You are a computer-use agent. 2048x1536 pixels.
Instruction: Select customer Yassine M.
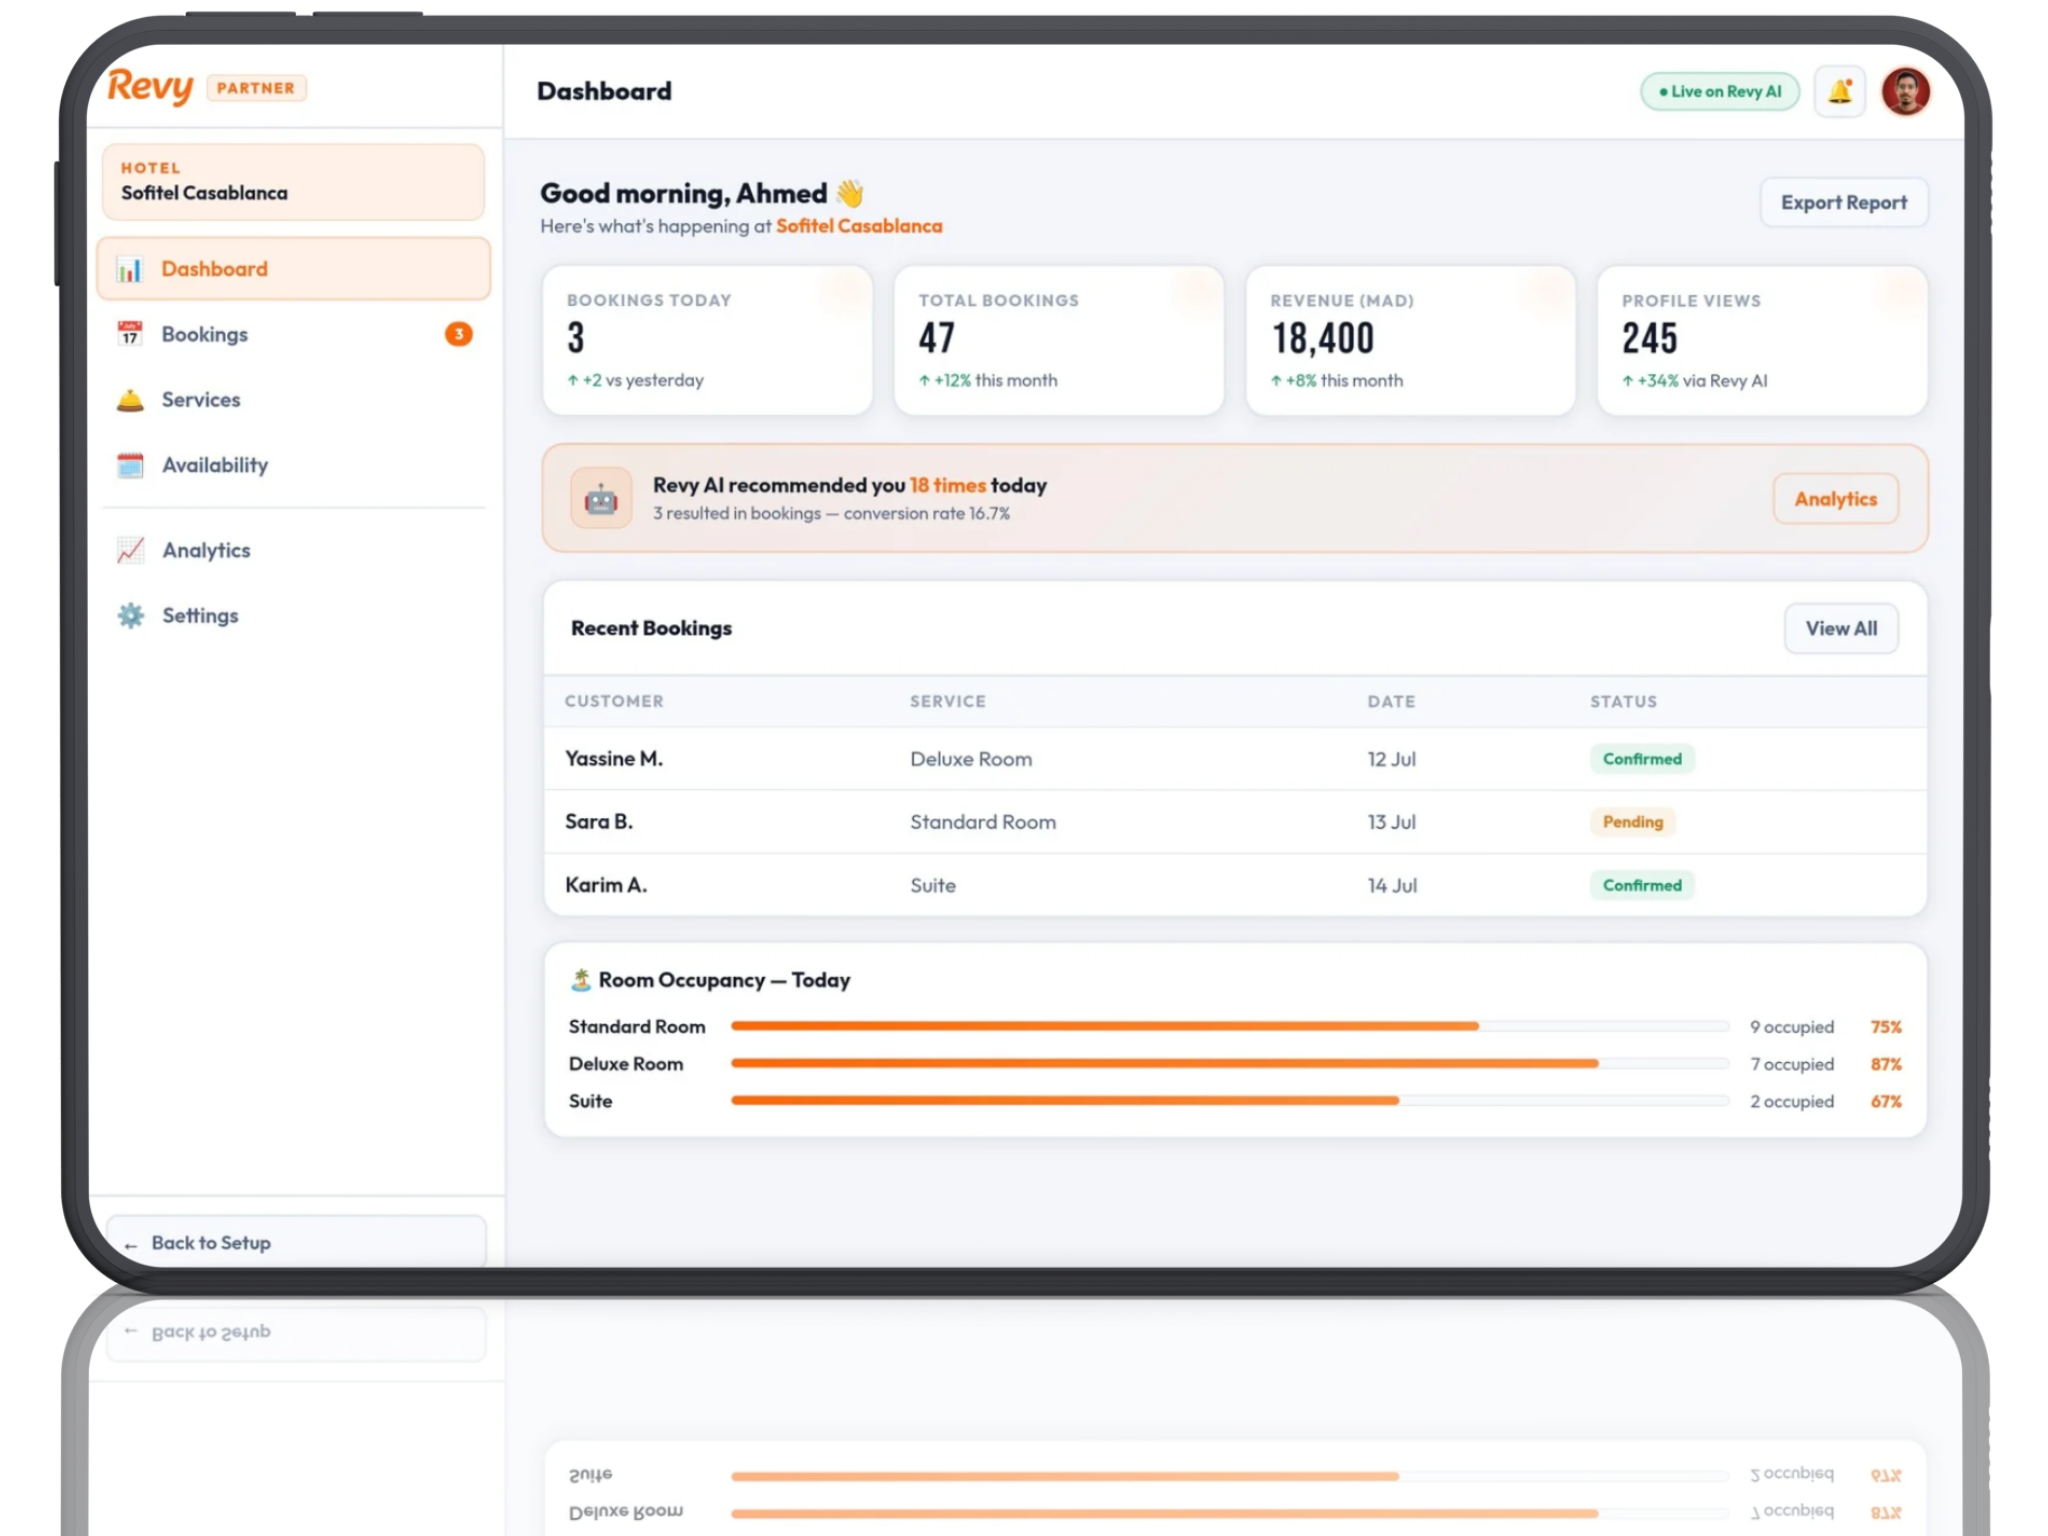point(614,758)
